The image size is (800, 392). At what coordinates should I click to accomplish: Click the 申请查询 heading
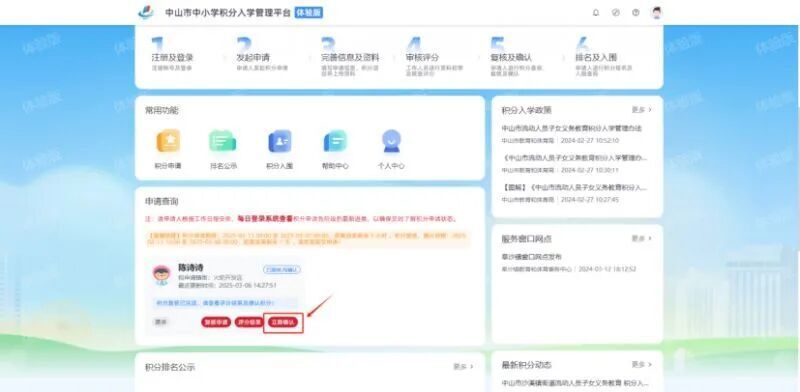[x=162, y=202]
